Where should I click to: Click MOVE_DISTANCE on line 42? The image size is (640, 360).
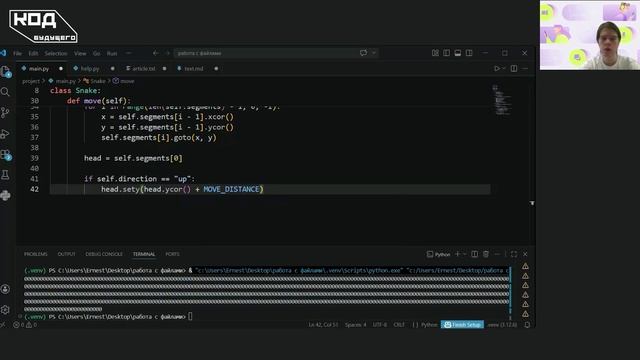tap(231, 189)
